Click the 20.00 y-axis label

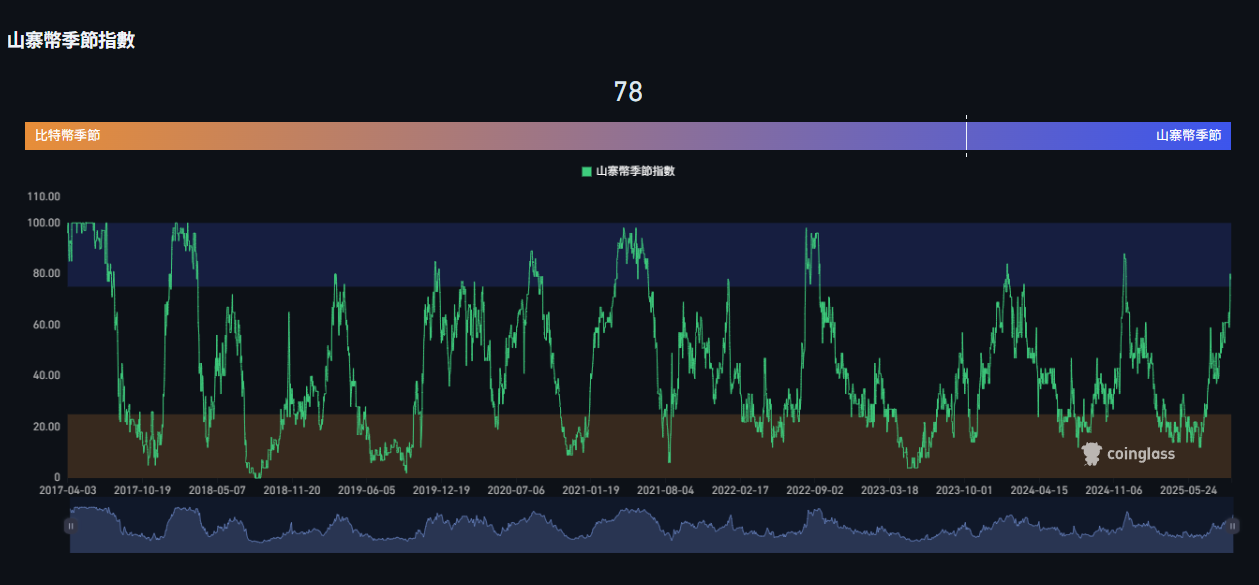pos(45,427)
